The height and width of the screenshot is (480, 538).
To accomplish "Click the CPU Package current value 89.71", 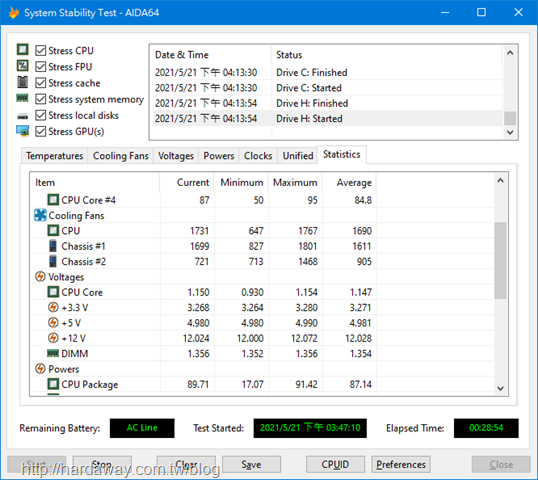I will [x=198, y=384].
